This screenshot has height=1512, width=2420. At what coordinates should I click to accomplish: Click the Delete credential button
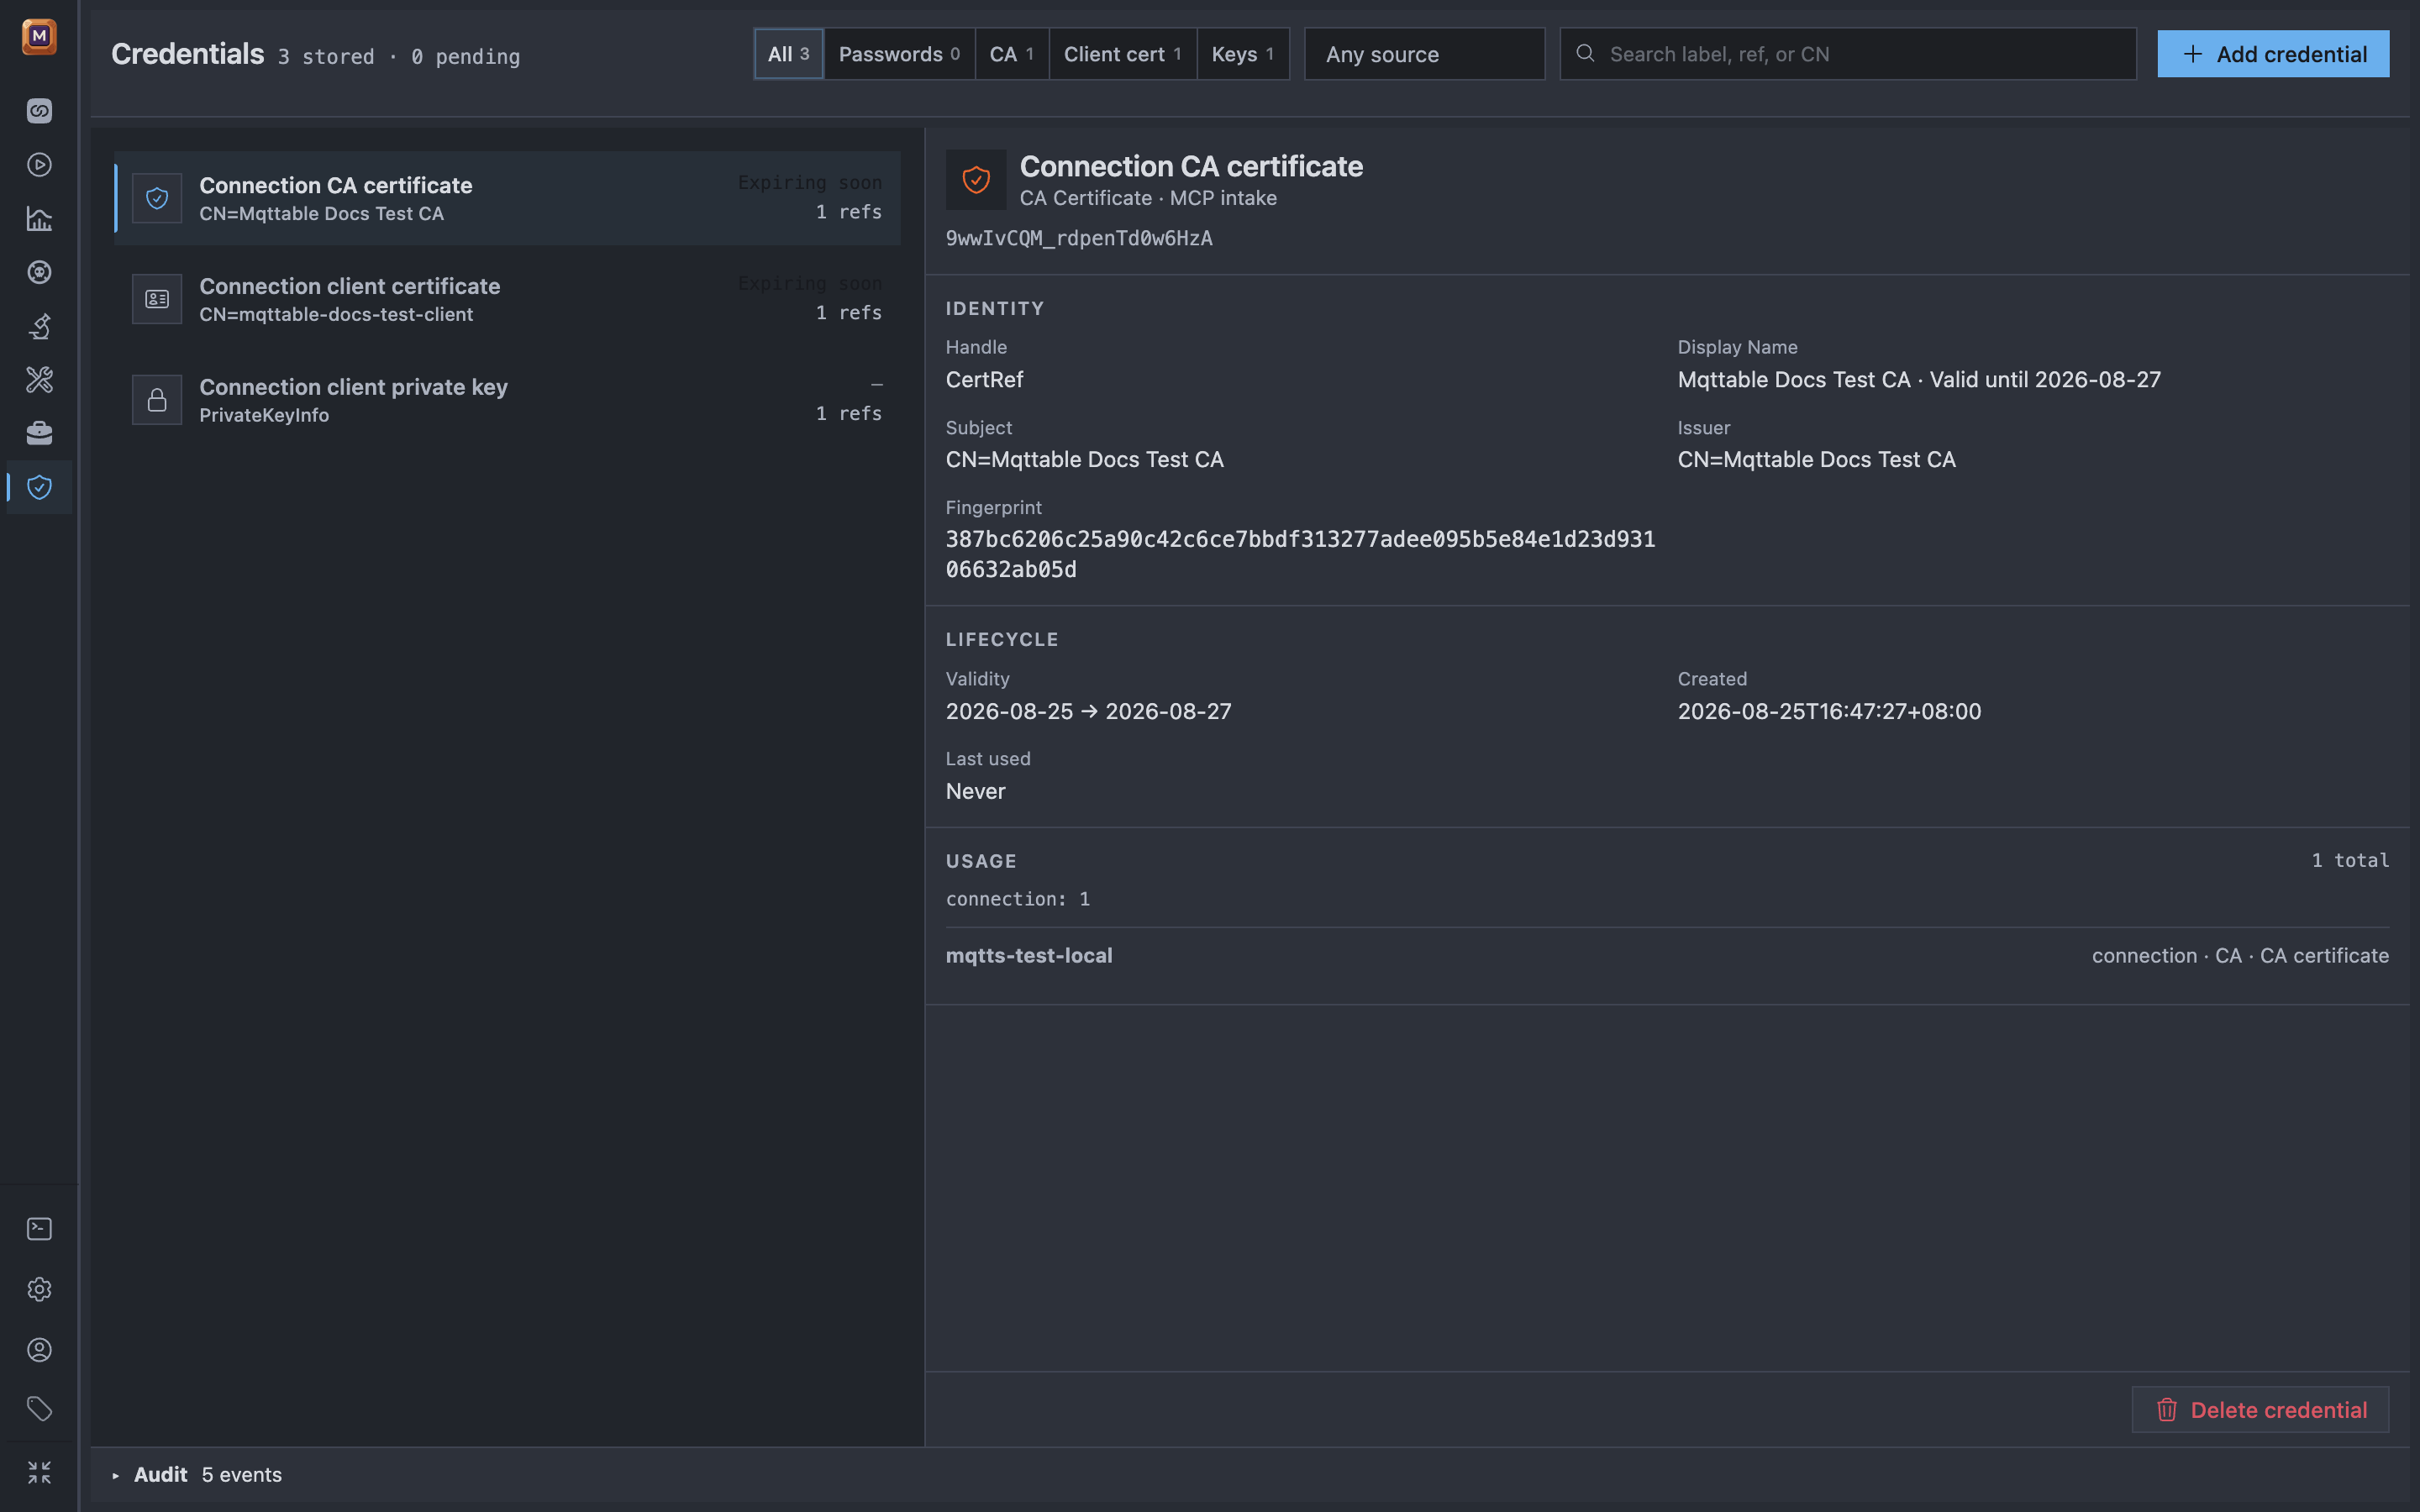tap(2260, 1410)
